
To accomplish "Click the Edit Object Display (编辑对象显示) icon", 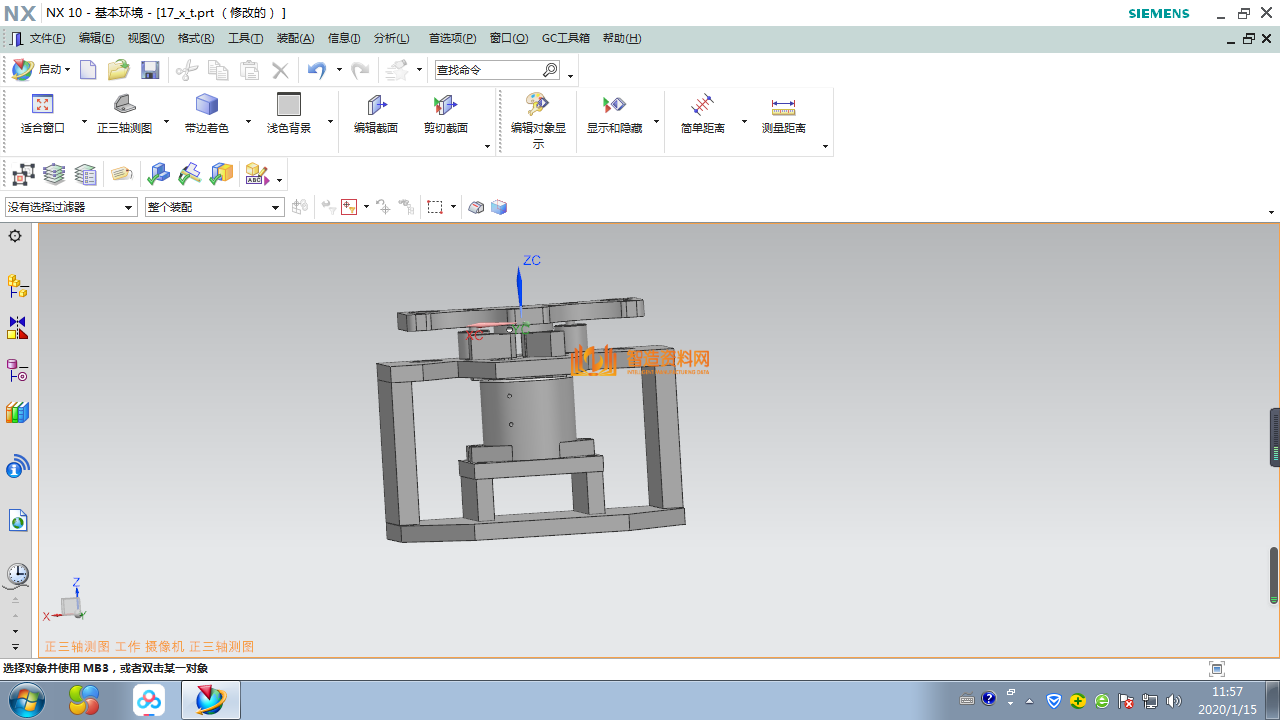I will click(538, 113).
